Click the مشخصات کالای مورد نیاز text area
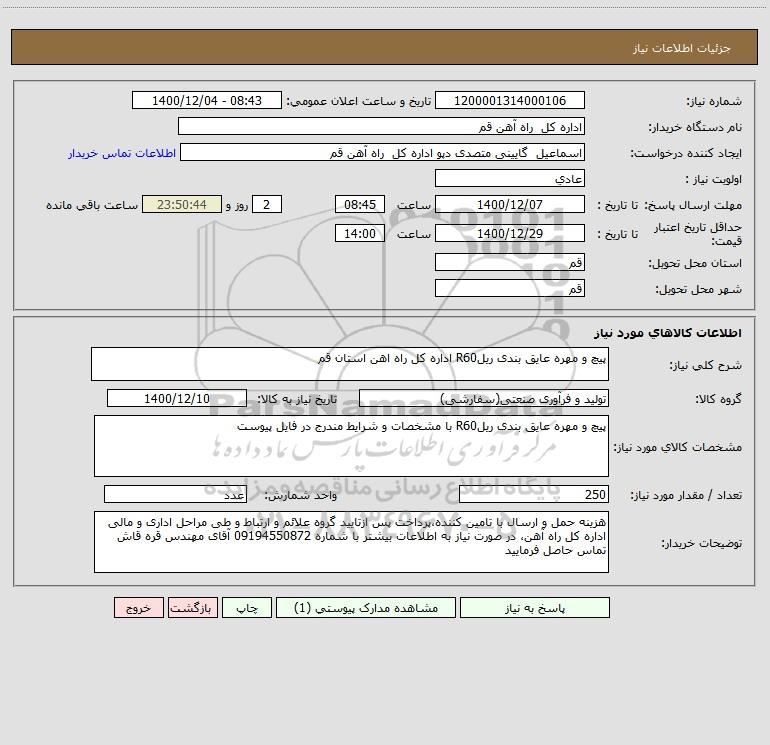The width and height of the screenshot is (770, 745). pyautogui.click(x=351, y=446)
